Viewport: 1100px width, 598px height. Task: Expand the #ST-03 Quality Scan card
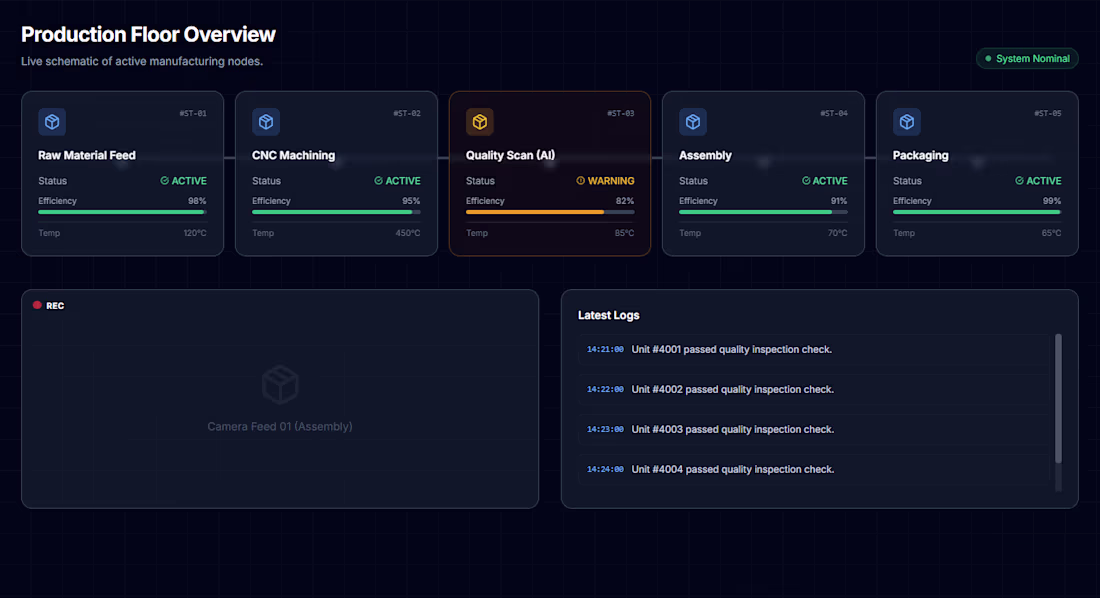point(550,173)
